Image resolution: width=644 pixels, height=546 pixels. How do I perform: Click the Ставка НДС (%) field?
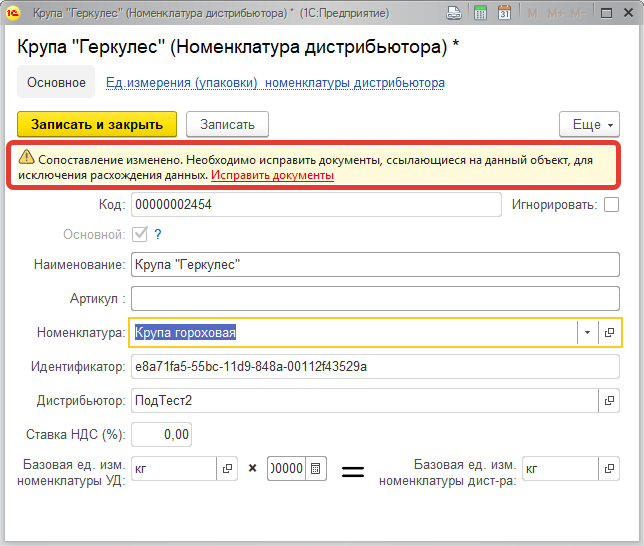pos(161,434)
